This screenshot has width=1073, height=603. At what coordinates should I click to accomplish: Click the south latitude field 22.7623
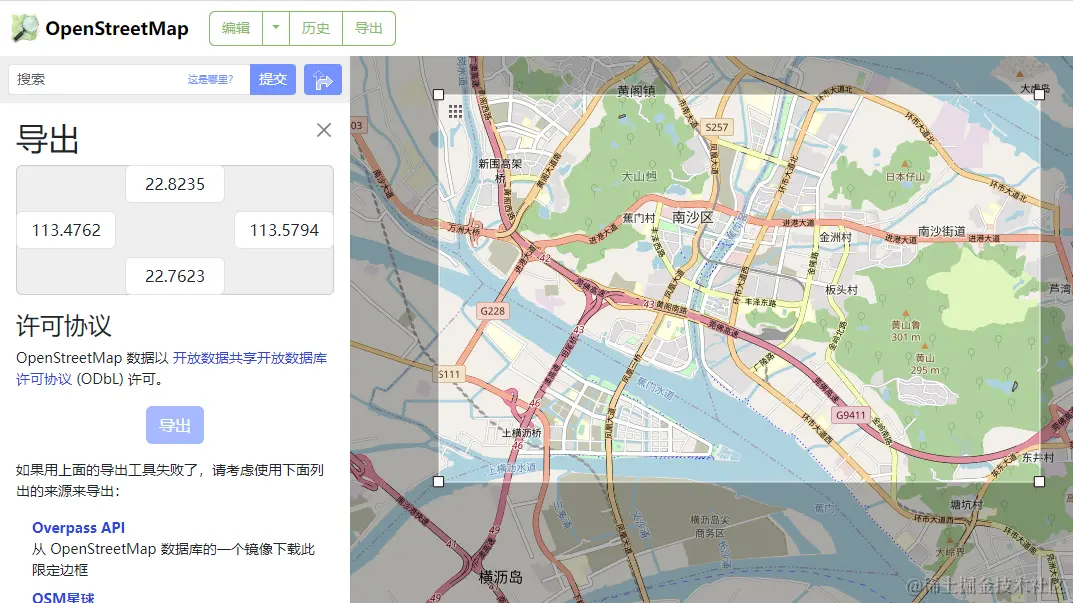click(174, 276)
